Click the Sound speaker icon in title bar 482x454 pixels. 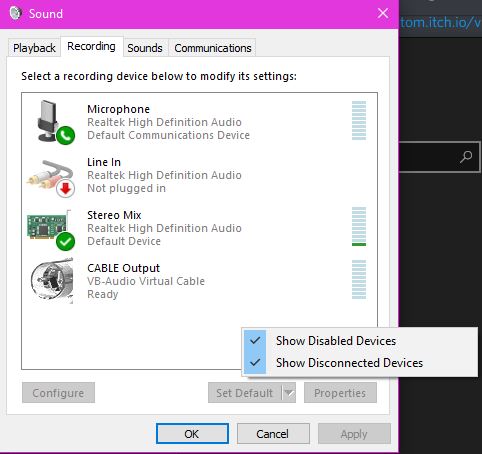click(15, 13)
